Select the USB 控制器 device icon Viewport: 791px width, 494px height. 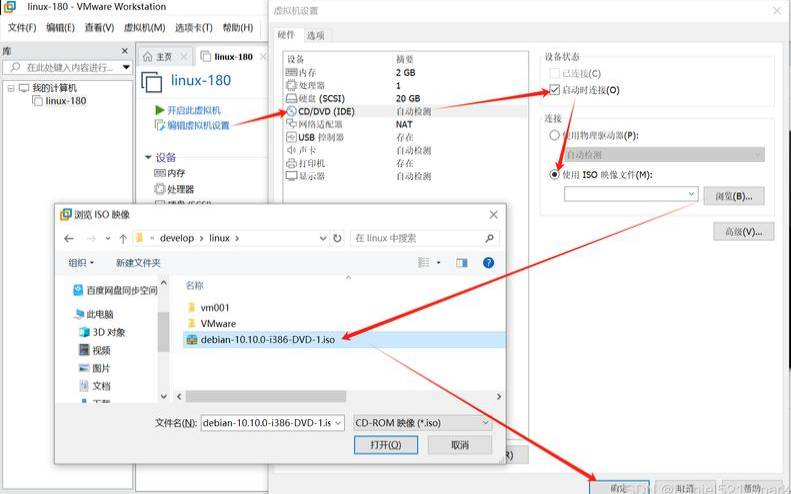coord(292,137)
